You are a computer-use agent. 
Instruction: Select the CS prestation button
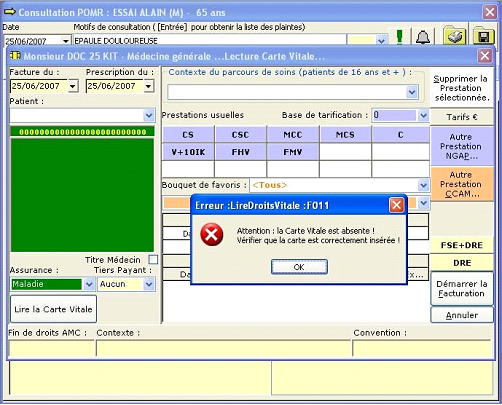(188, 135)
